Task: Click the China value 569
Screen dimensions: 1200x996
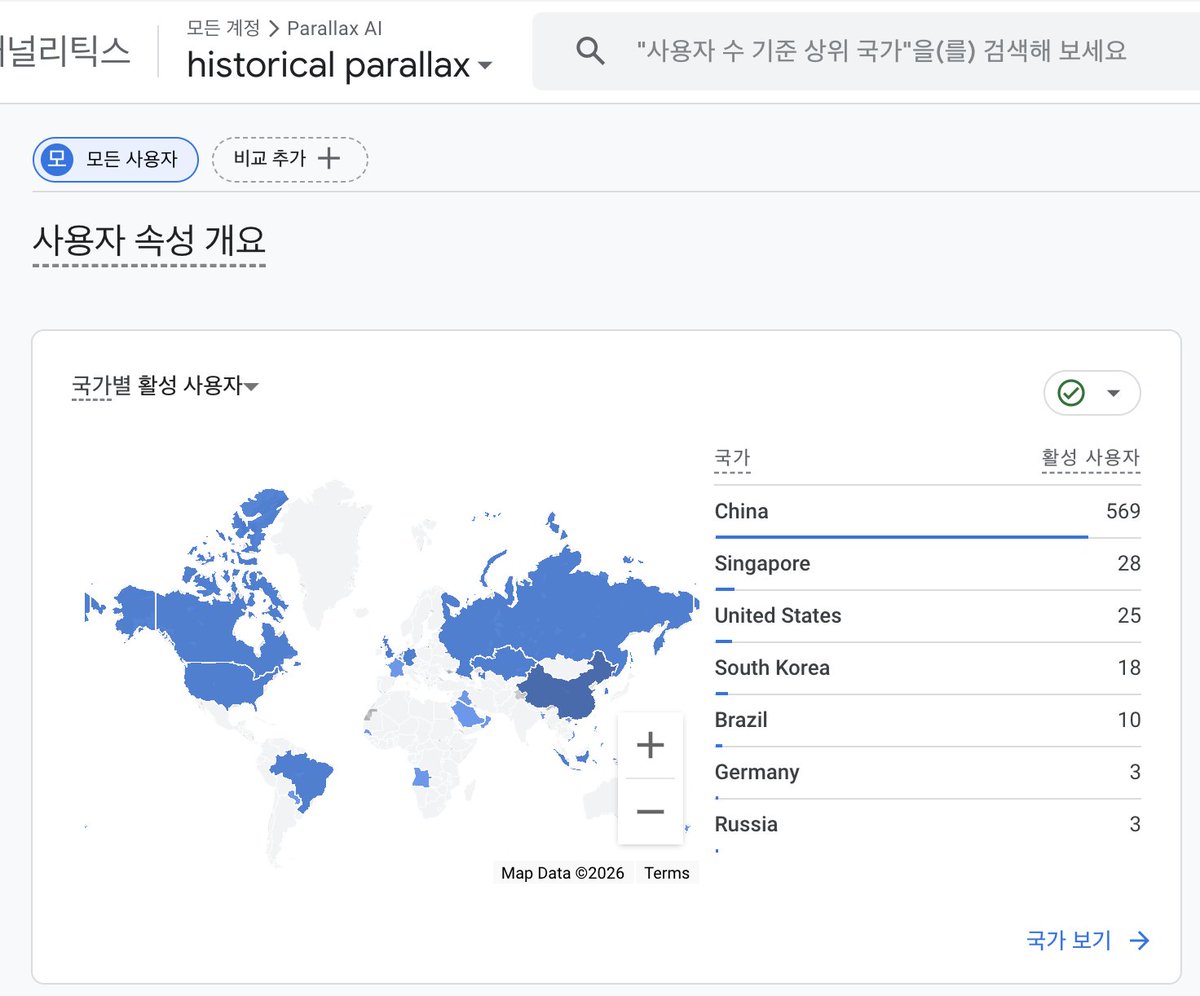Action: click(1122, 512)
